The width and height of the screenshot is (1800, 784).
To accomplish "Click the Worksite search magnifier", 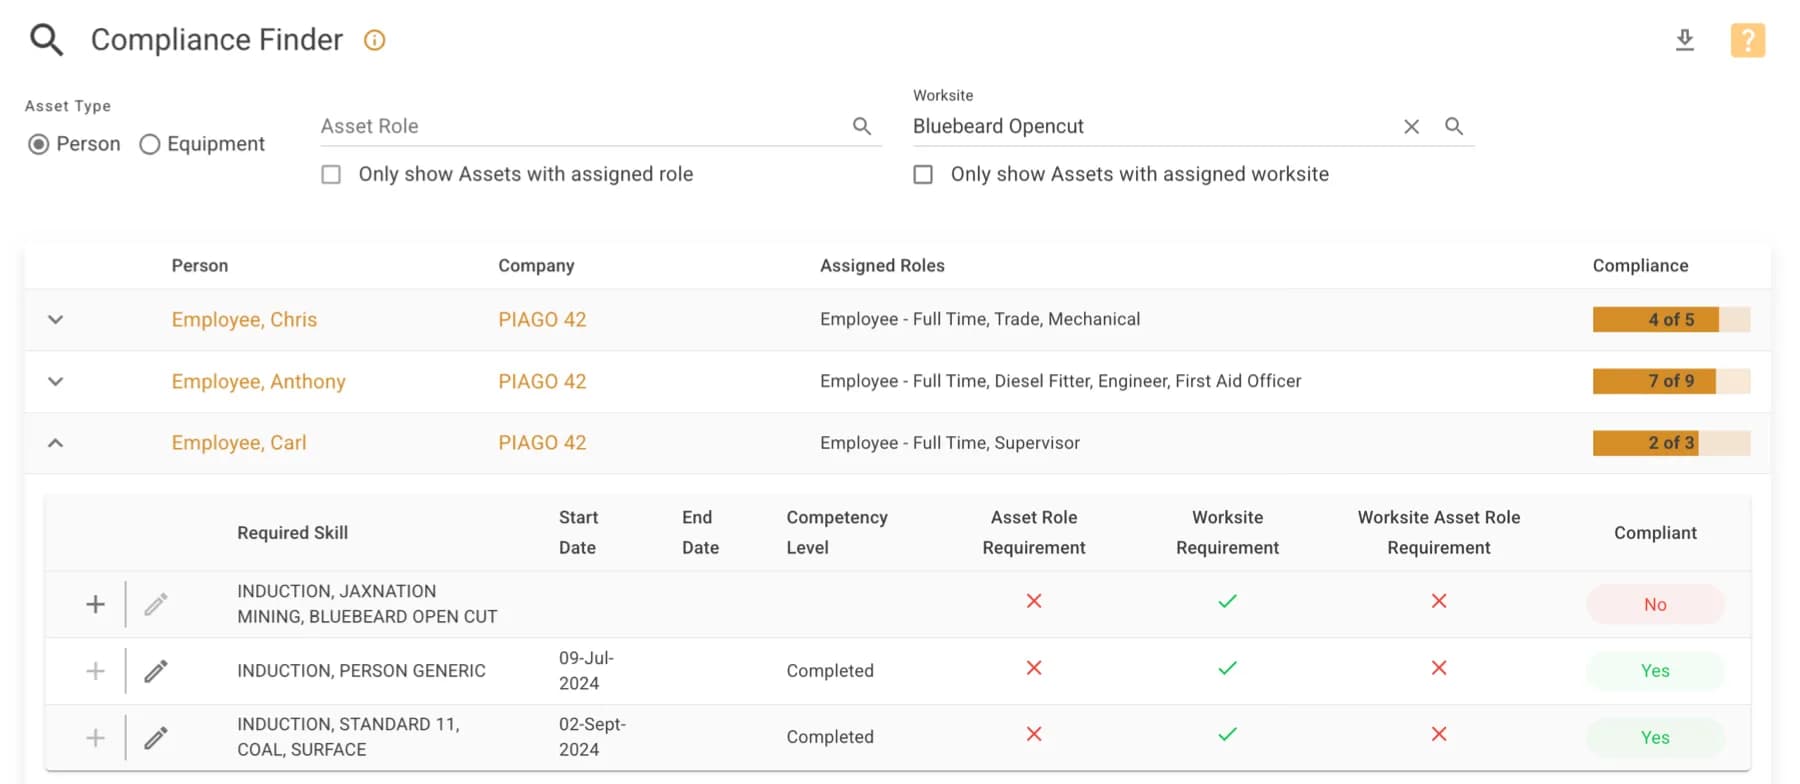I will [x=1454, y=126].
